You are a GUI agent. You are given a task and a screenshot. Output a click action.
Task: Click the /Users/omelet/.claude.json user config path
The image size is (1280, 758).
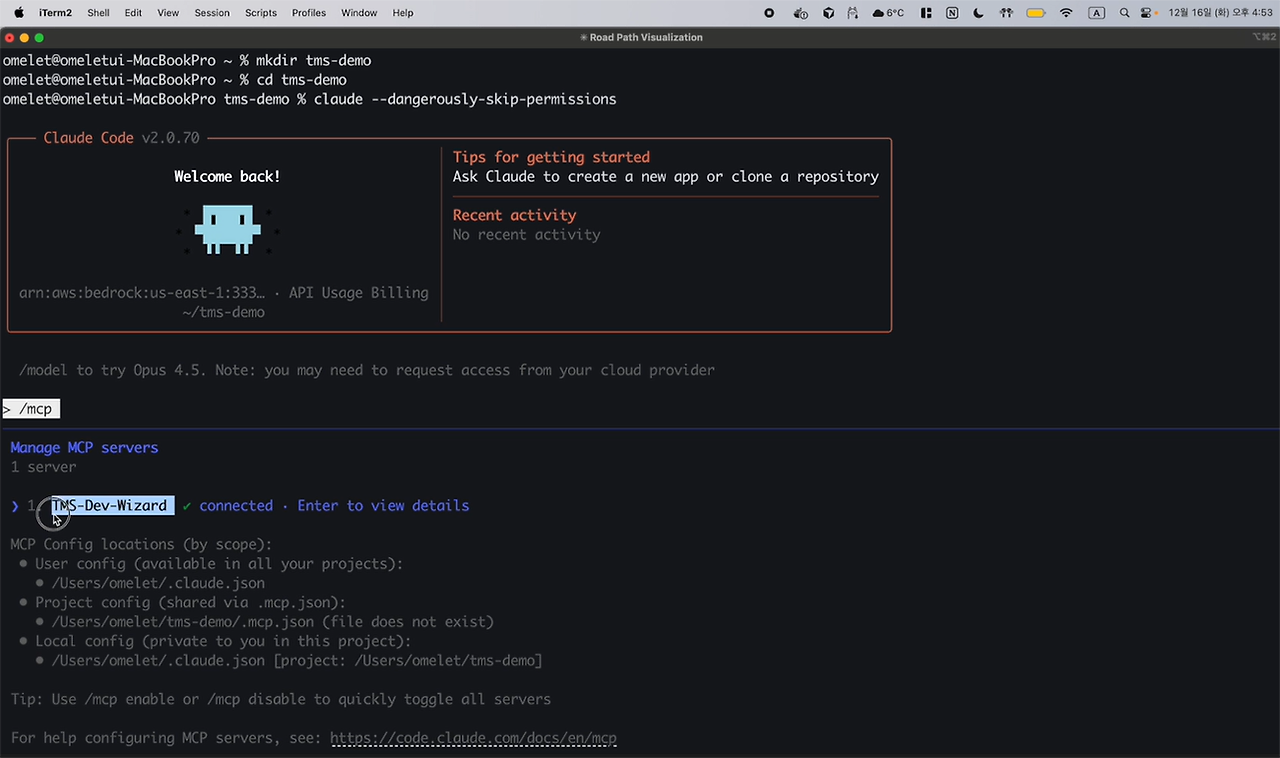pos(158,583)
